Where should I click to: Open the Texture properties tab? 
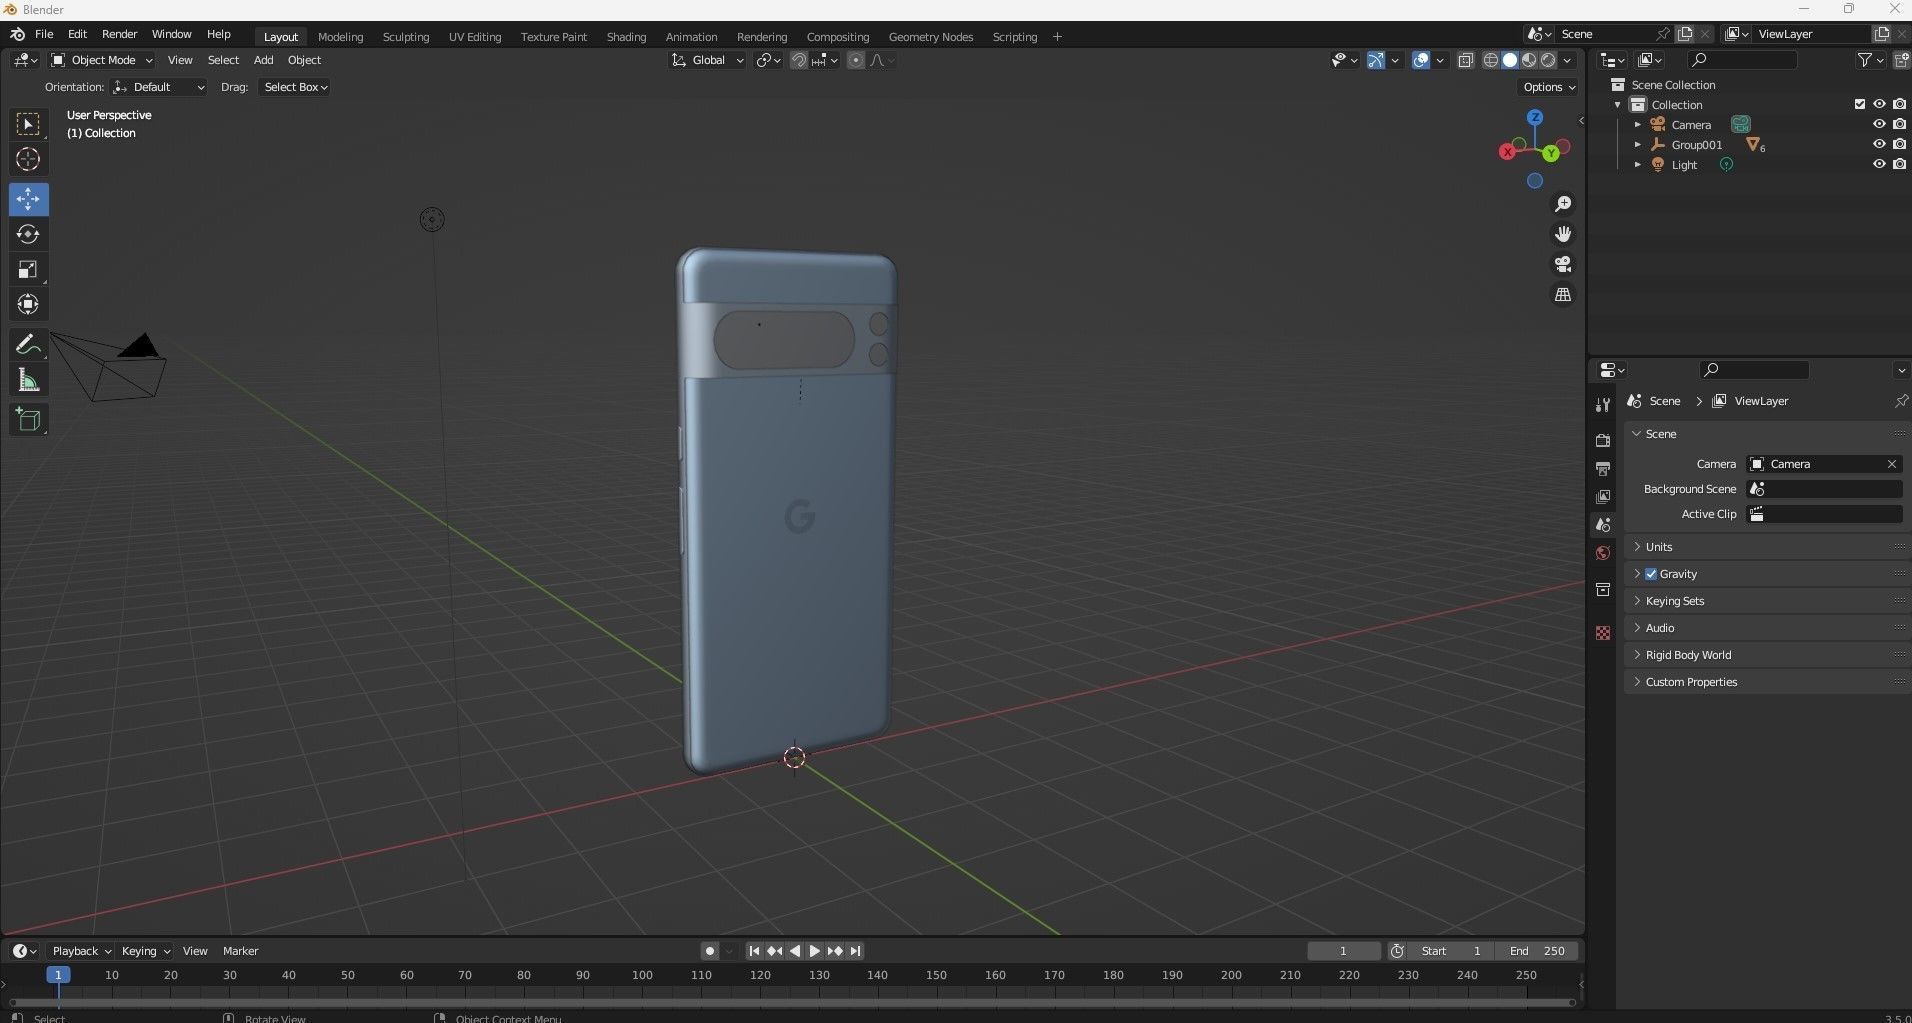pyautogui.click(x=1603, y=633)
